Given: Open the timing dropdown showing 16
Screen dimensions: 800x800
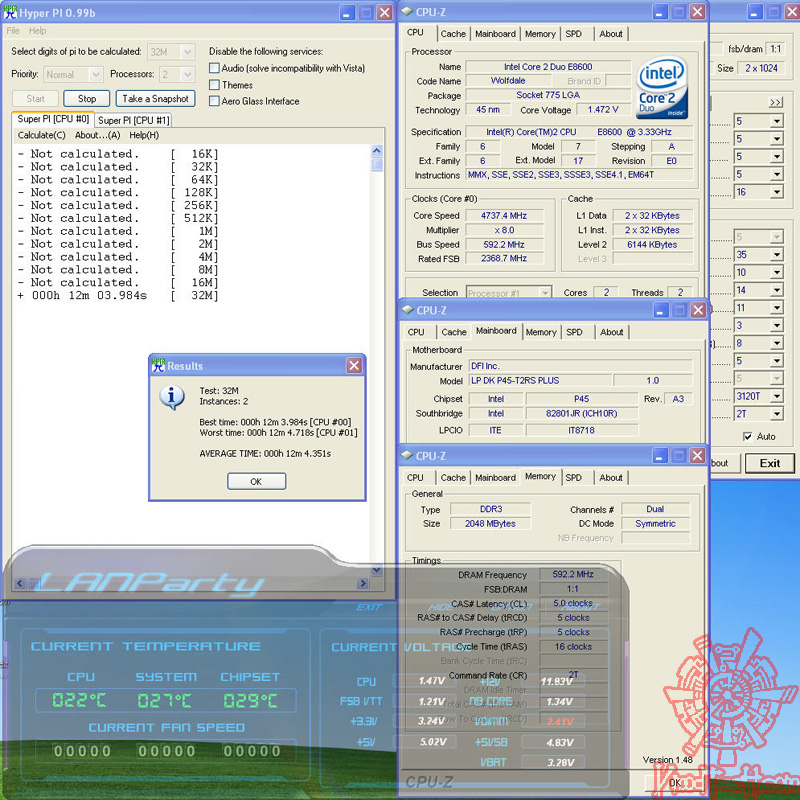Looking at the screenshot, I should point(777,192).
